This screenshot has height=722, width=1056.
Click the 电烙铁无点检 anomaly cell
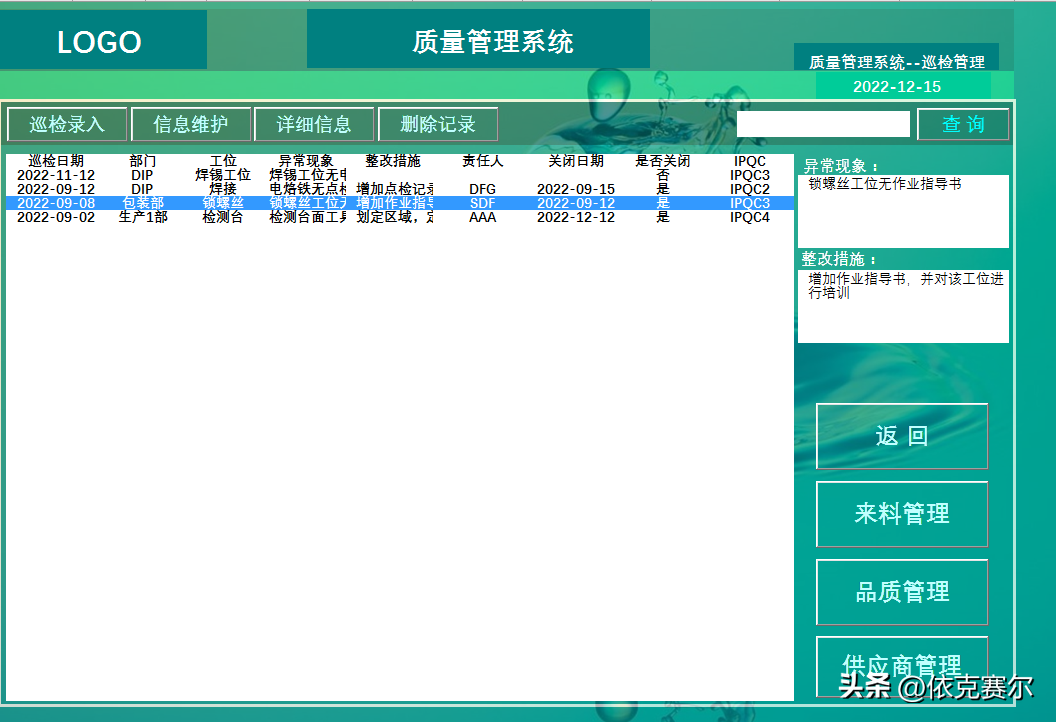(x=308, y=189)
